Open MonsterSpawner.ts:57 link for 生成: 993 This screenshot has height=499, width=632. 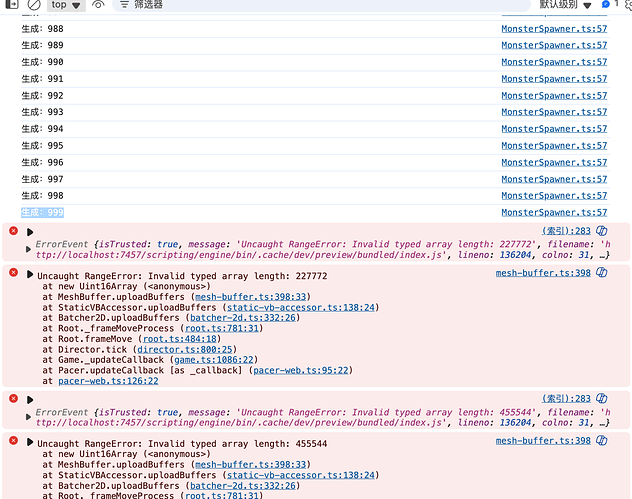pos(554,112)
